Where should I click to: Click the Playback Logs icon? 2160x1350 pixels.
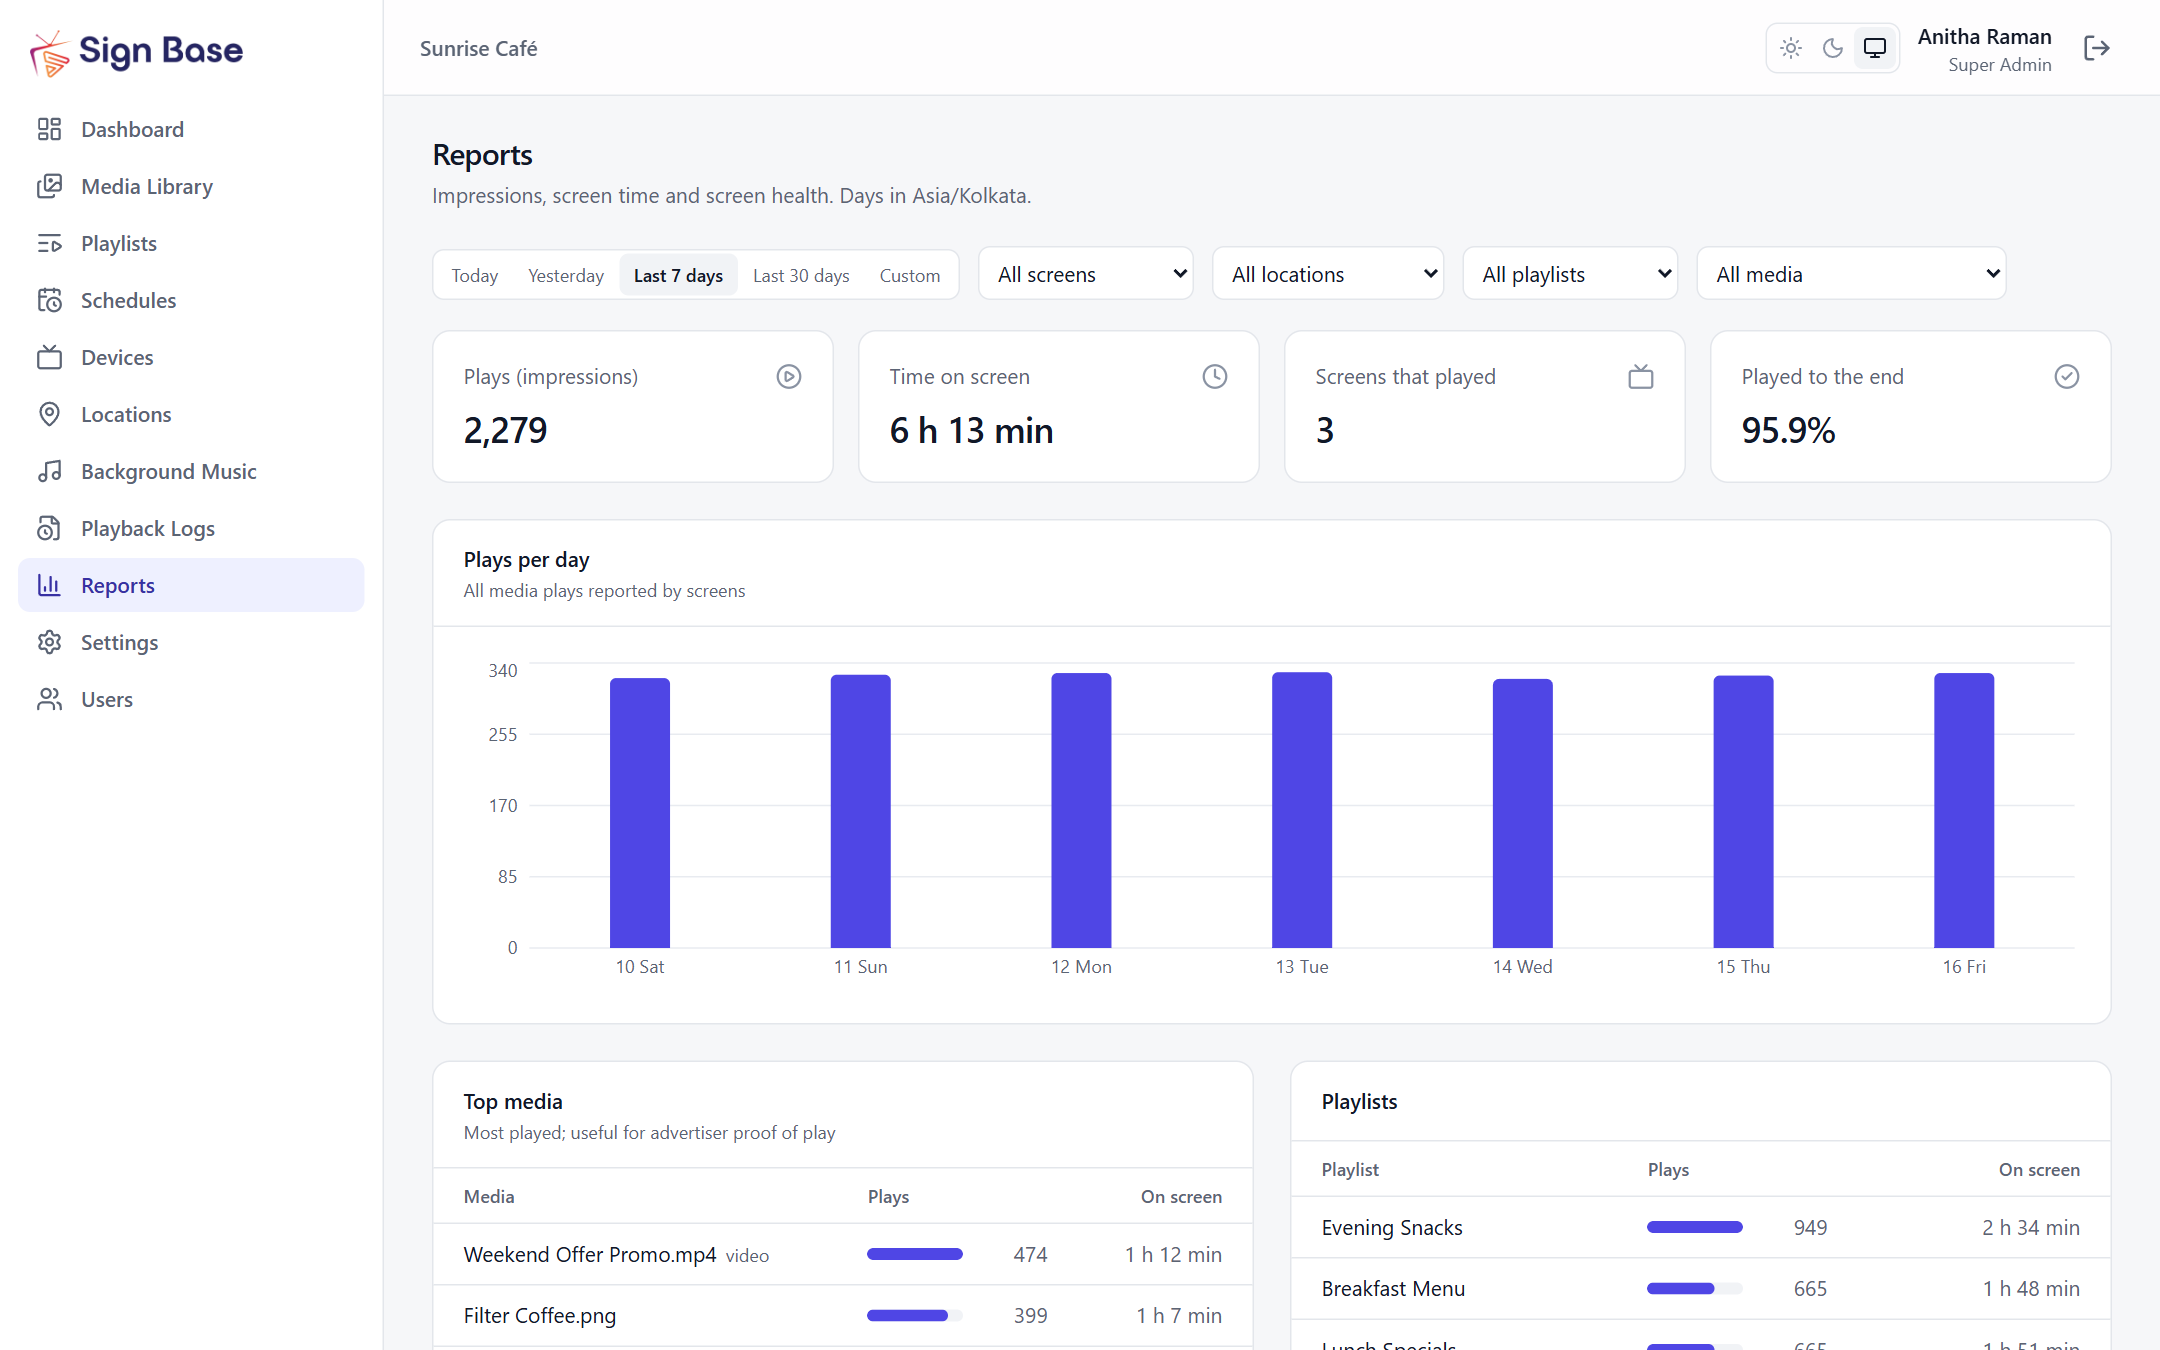[x=49, y=528]
